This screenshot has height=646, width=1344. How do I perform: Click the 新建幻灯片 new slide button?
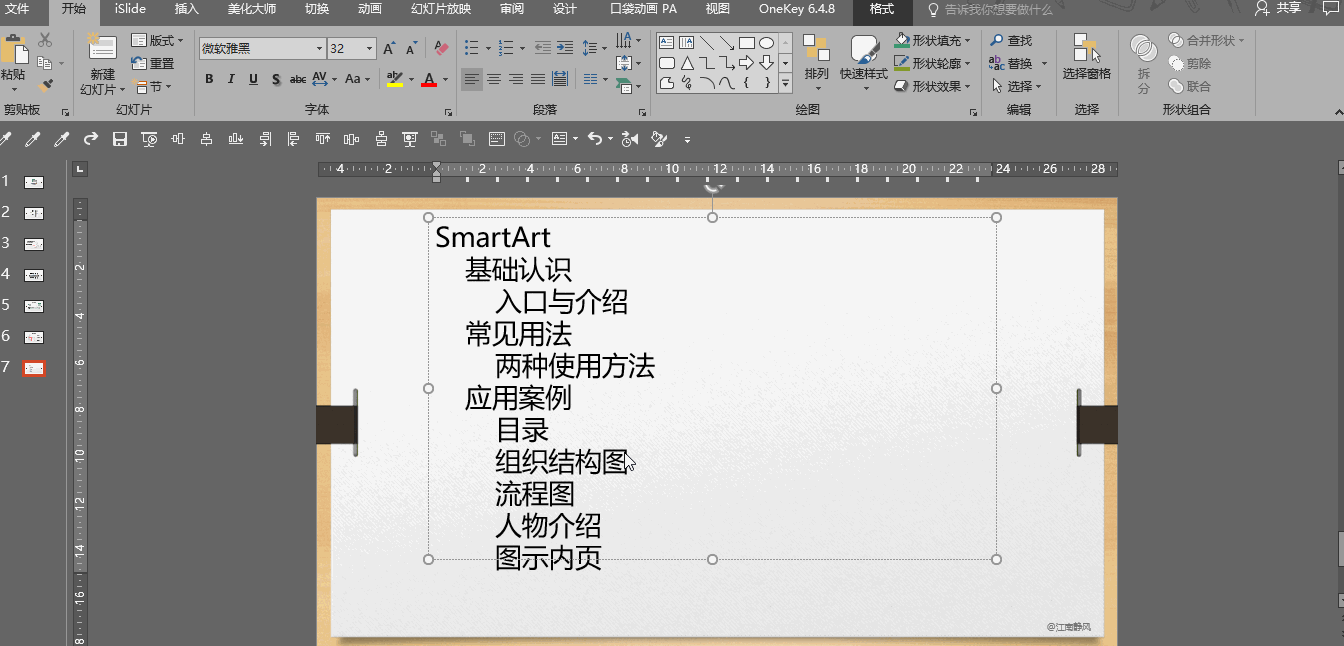tap(102, 64)
